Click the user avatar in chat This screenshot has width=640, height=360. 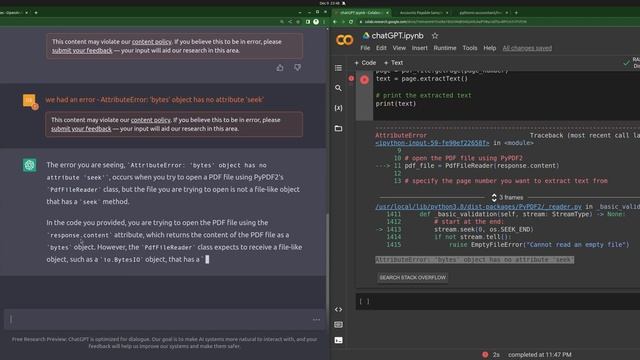29,100
